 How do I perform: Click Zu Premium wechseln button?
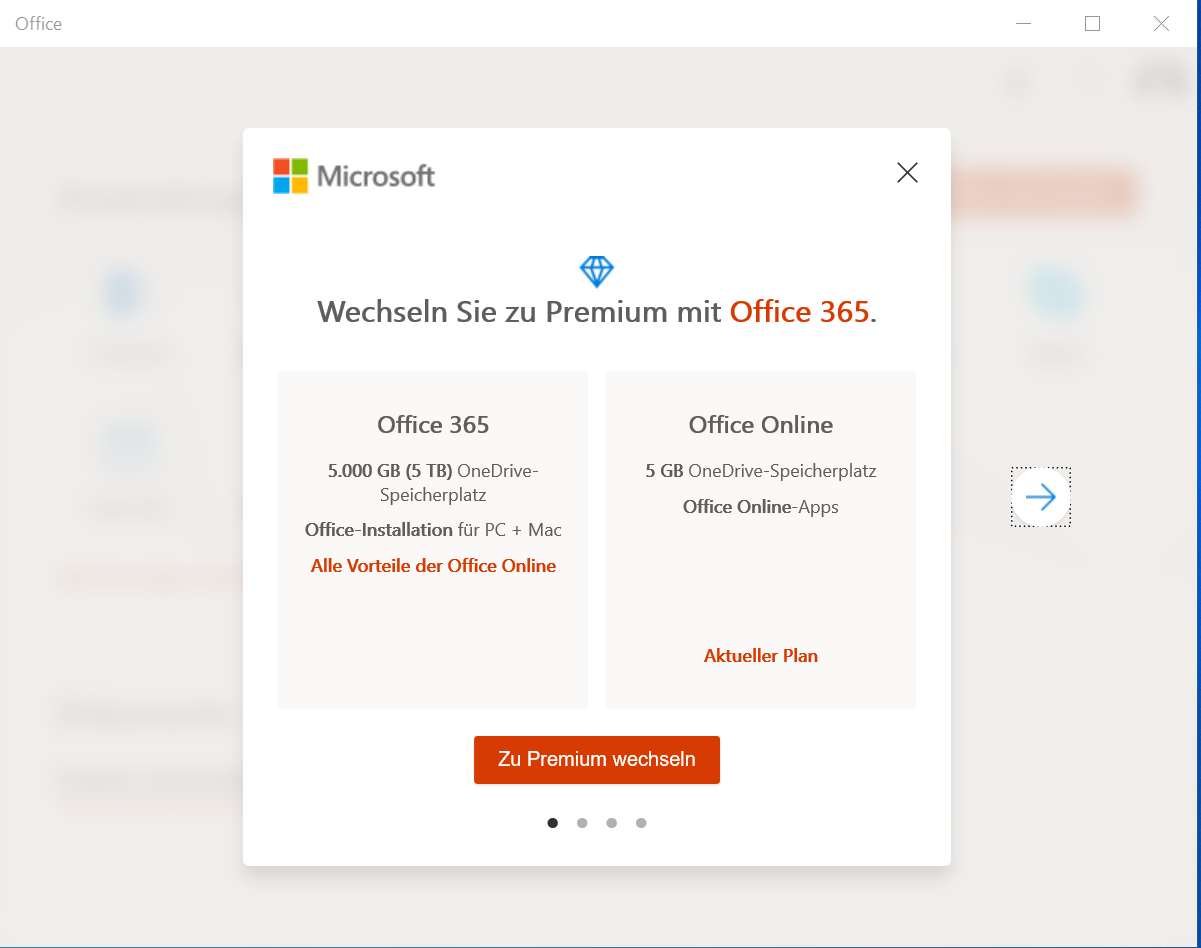[597, 760]
